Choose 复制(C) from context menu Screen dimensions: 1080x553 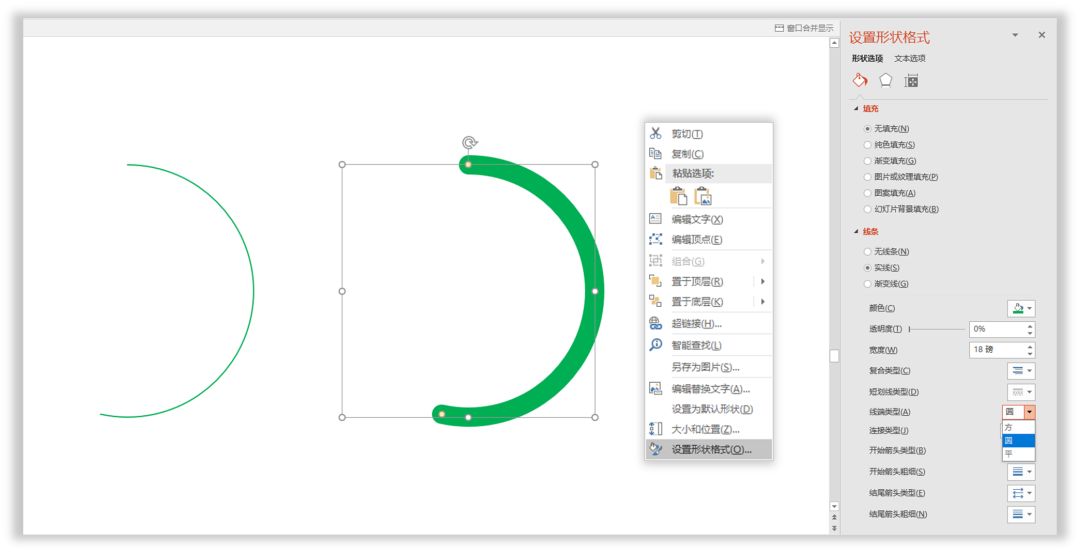pyautogui.click(x=709, y=154)
